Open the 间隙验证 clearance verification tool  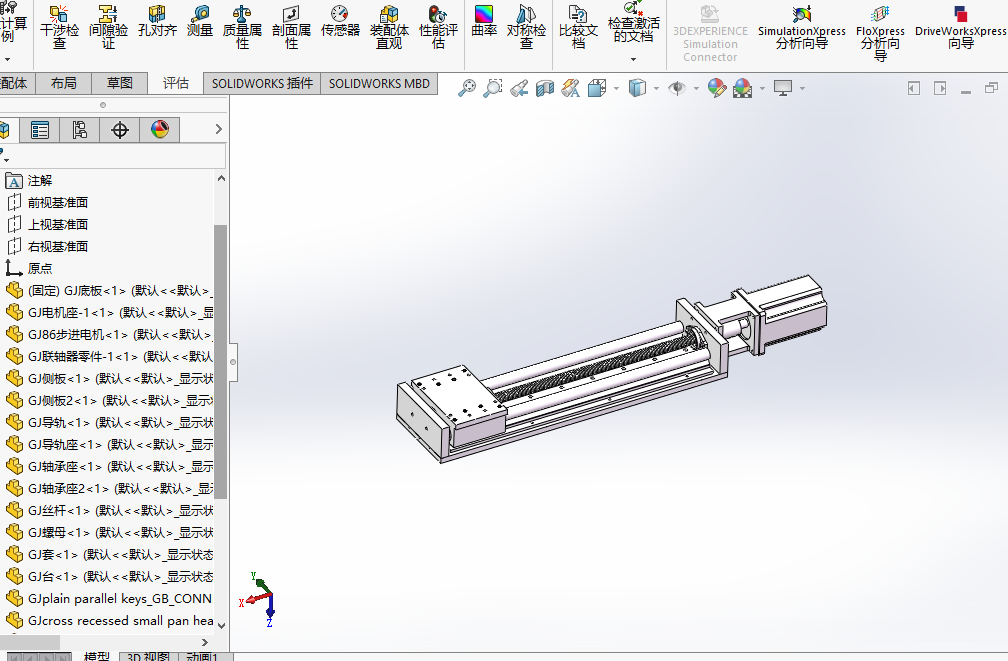(x=108, y=27)
